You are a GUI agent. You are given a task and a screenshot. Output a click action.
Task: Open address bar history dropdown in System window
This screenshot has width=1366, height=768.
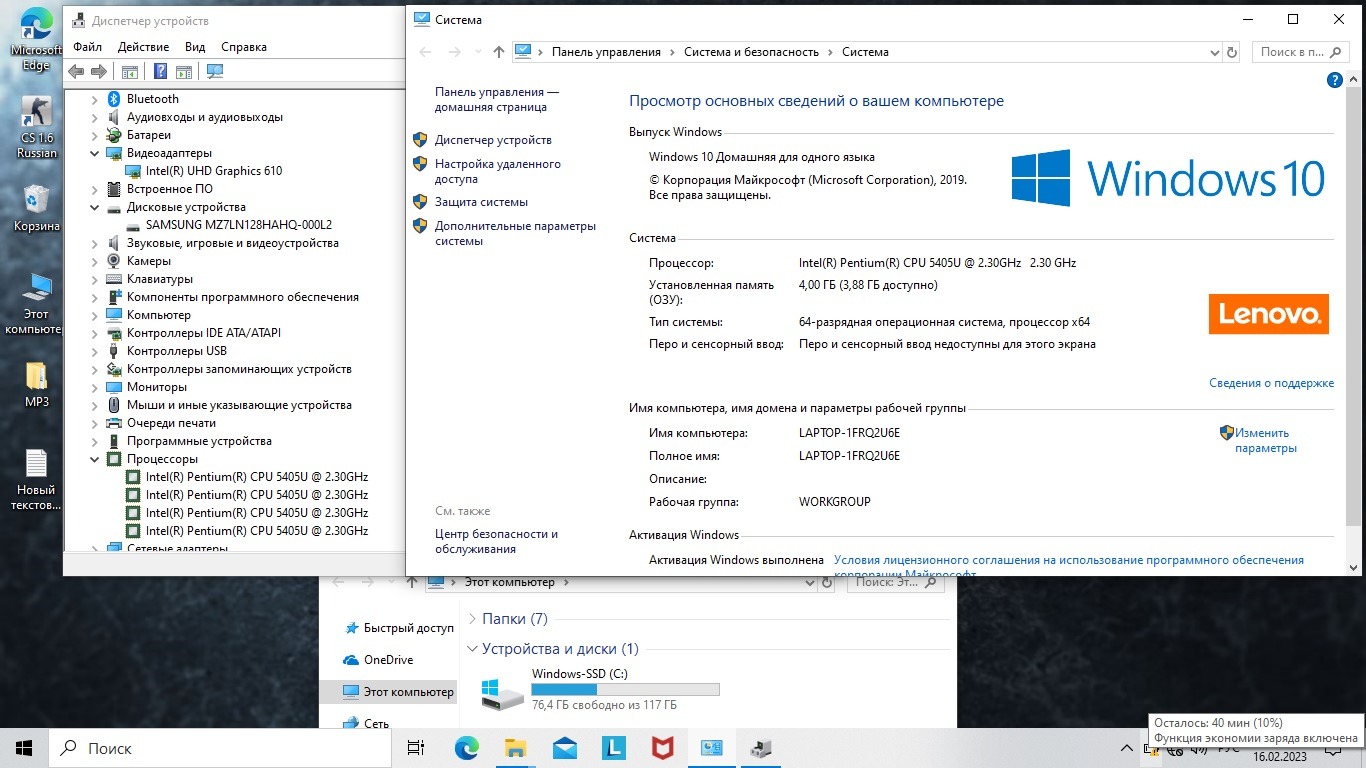coord(1215,52)
